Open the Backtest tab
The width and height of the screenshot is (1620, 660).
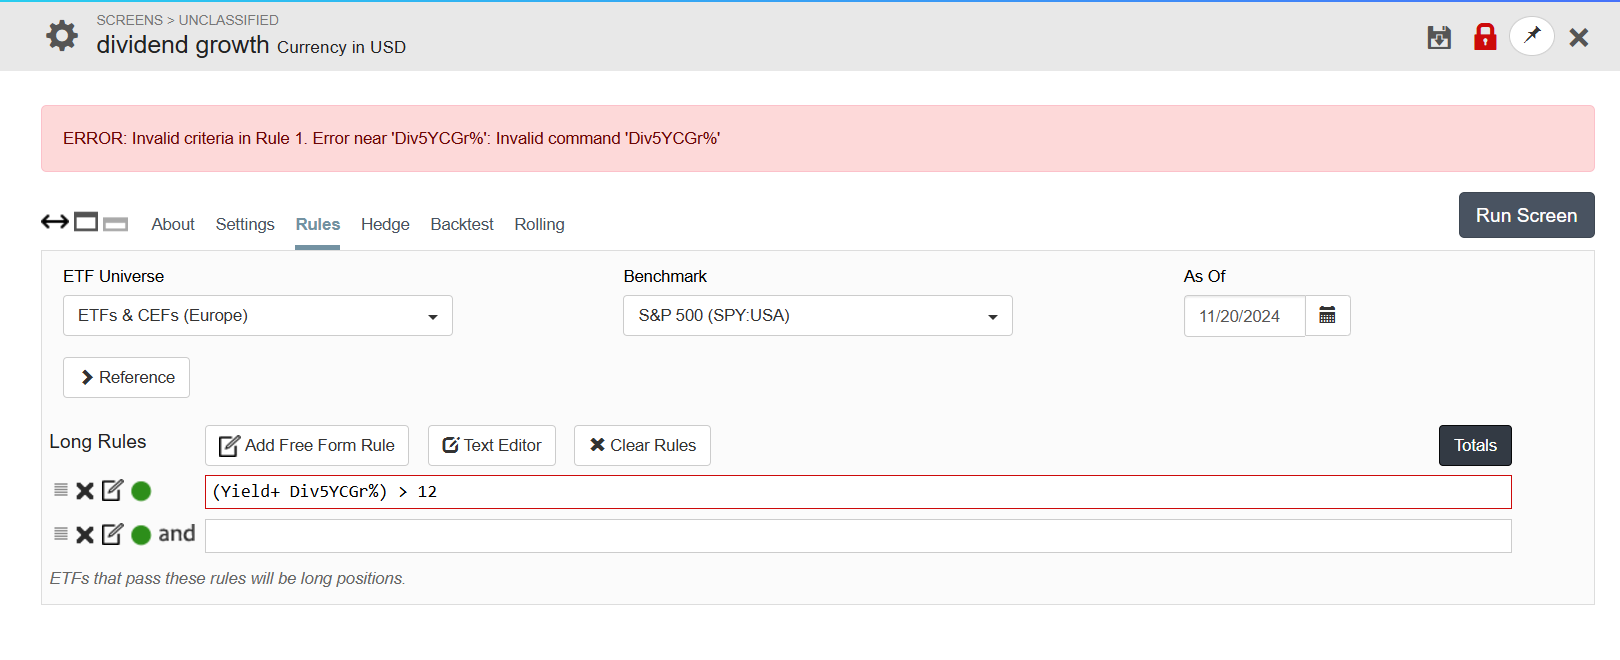[462, 225]
